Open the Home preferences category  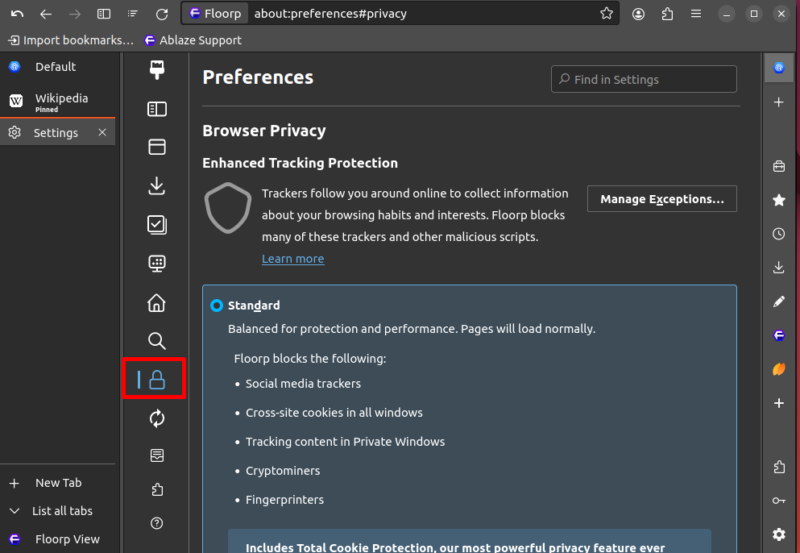point(157,303)
